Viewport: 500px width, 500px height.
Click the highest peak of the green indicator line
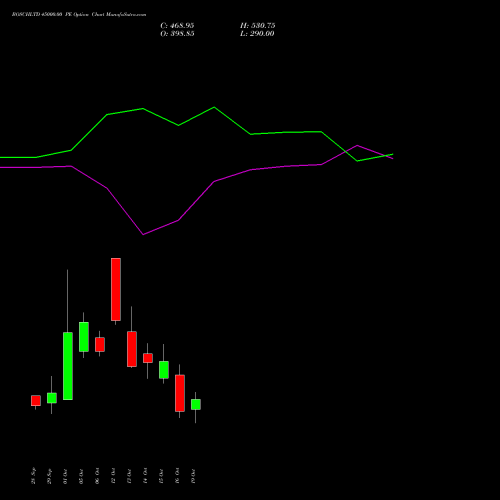point(214,107)
